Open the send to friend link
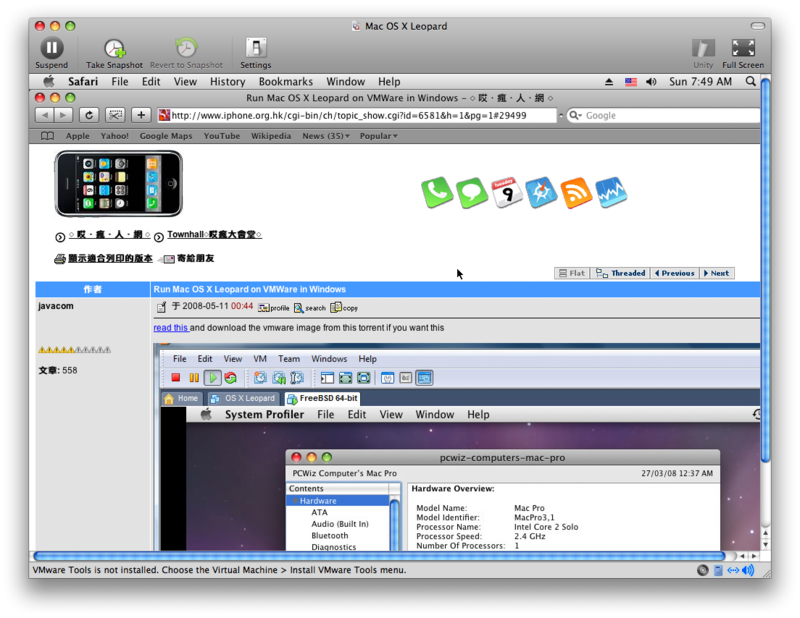This screenshot has height=618, width=800. pos(195,258)
